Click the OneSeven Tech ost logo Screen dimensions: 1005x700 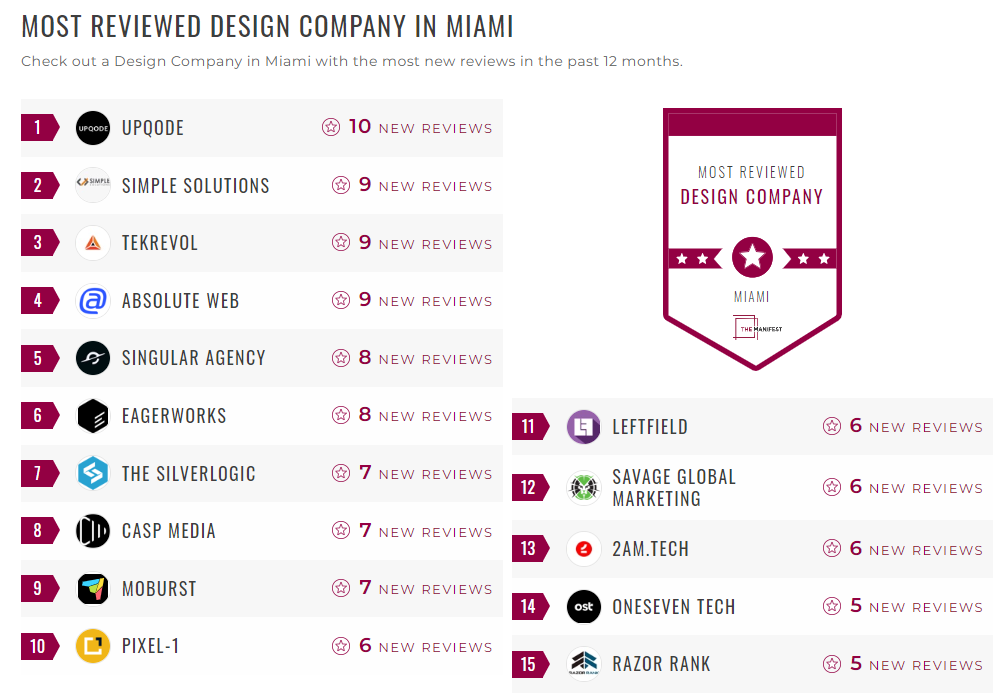pos(583,607)
